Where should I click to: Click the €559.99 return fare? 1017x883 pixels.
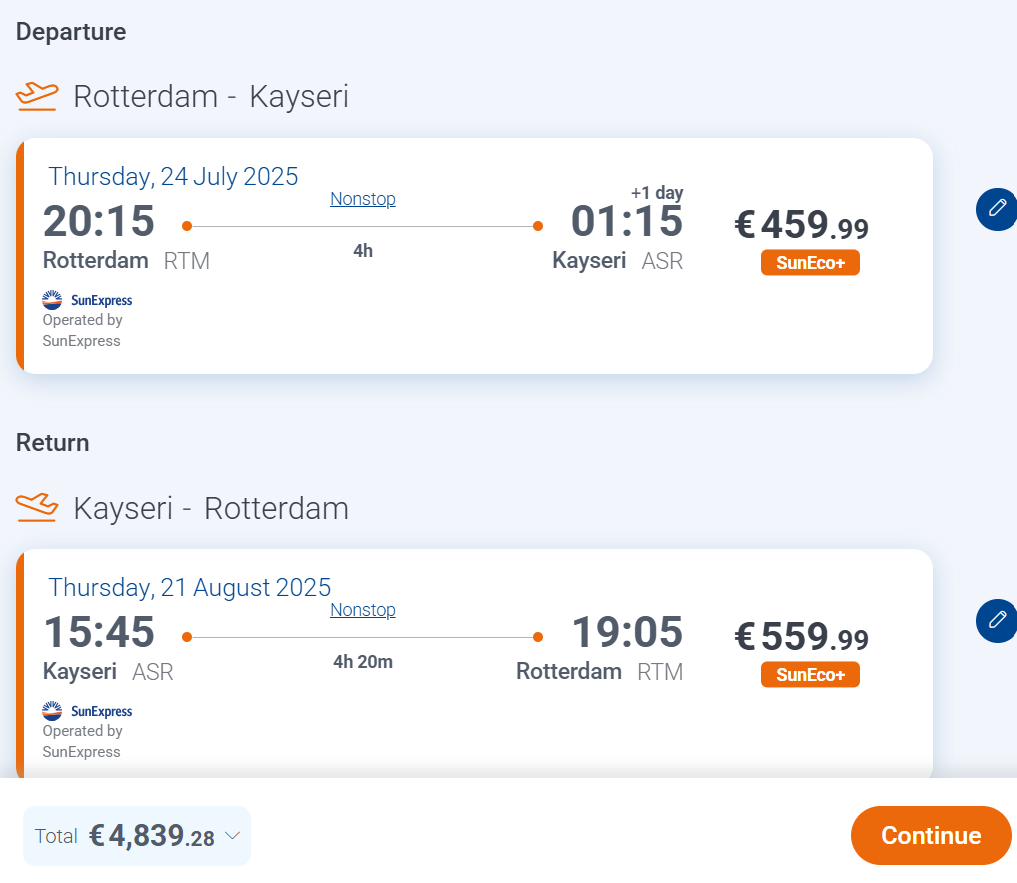801,636
